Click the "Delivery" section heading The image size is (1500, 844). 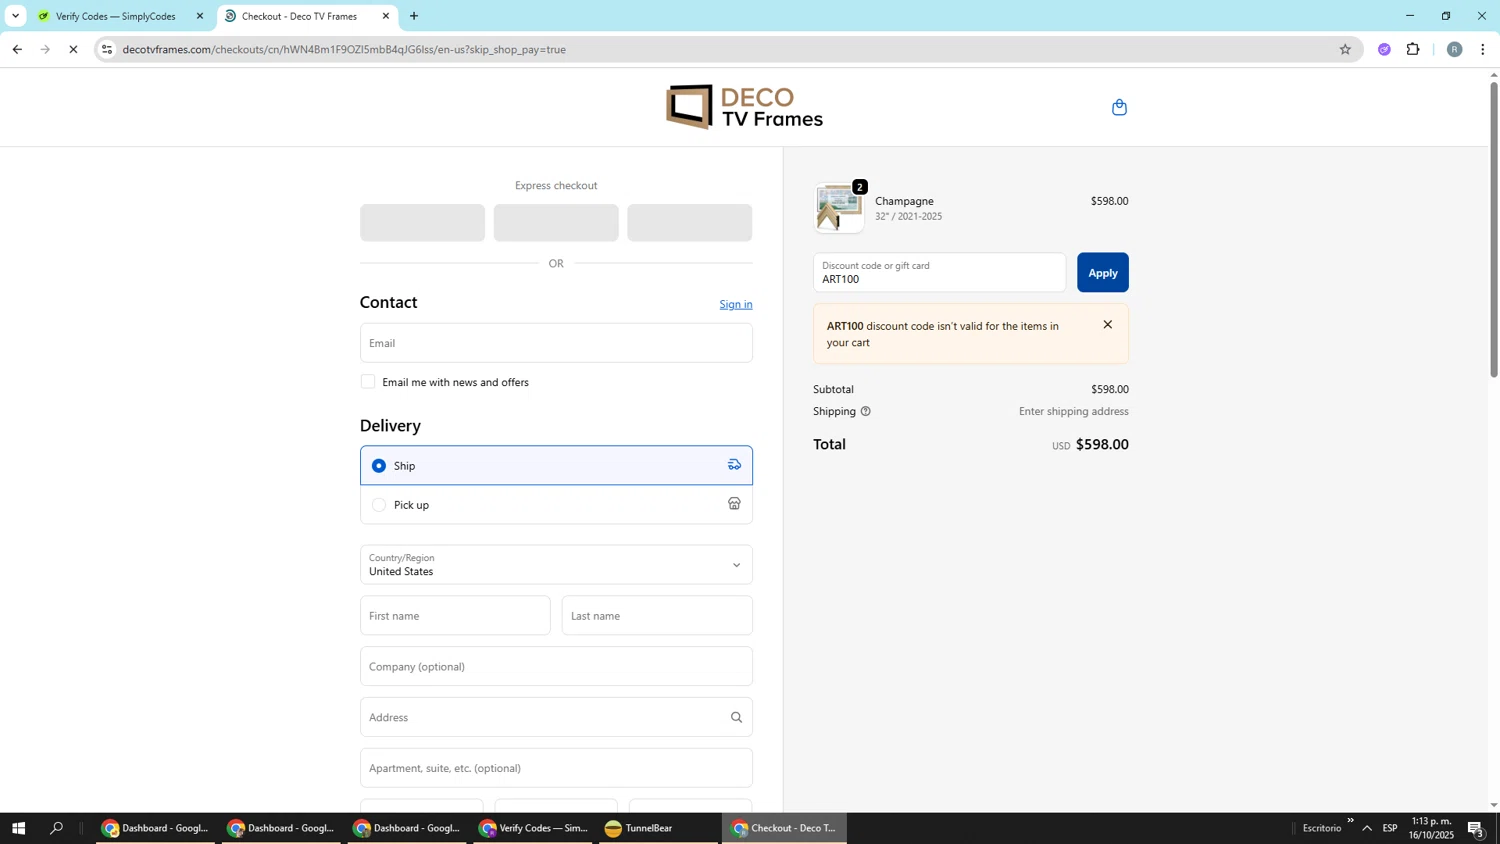coord(390,425)
